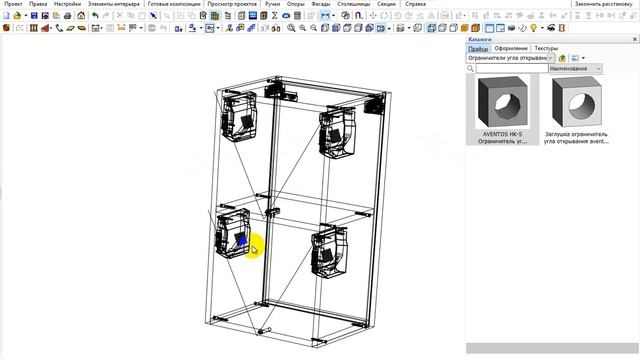Select AVENTOS HK-S Ограничитель thumbnail

502,109
